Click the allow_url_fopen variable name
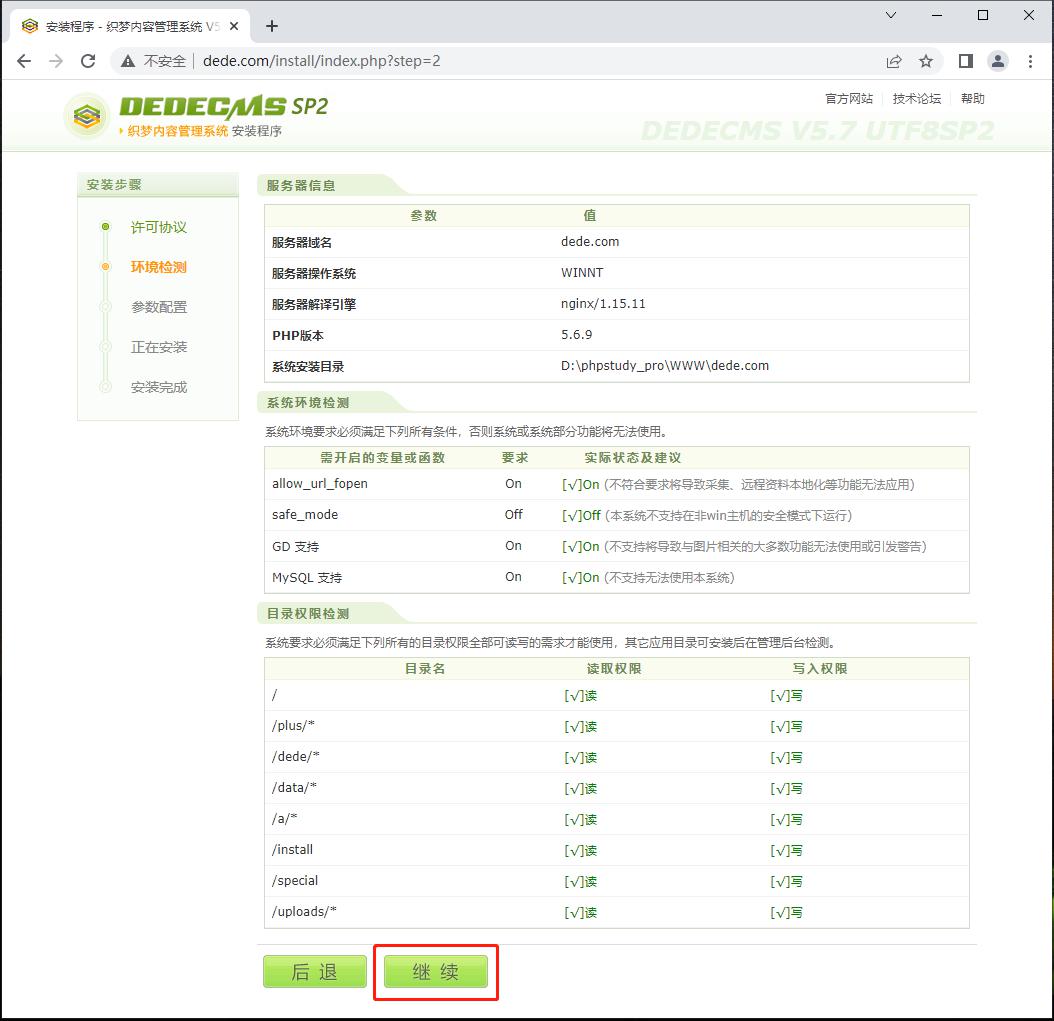 pyautogui.click(x=320, y=484)
